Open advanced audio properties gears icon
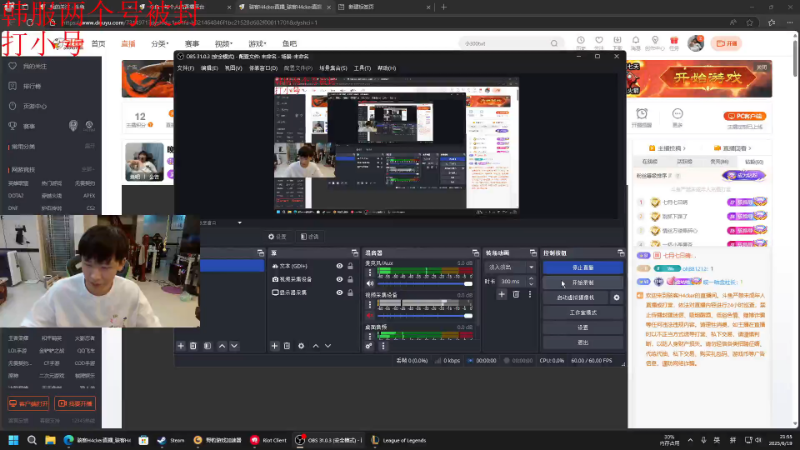800x450 pixels. 369,346
